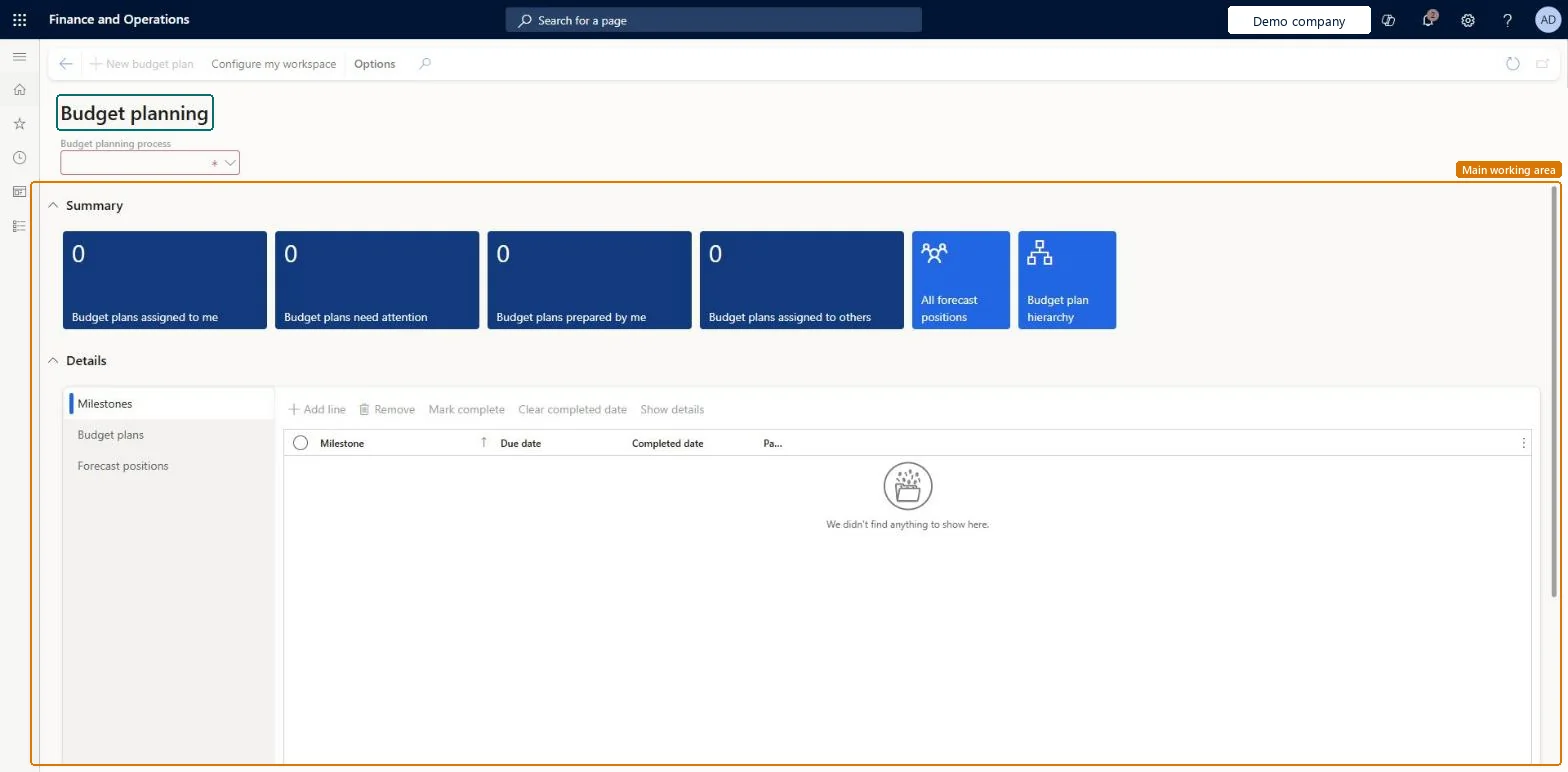Open the settings gear
The height and width of the screenshot is (772, 1568).
click(1468, 20)
